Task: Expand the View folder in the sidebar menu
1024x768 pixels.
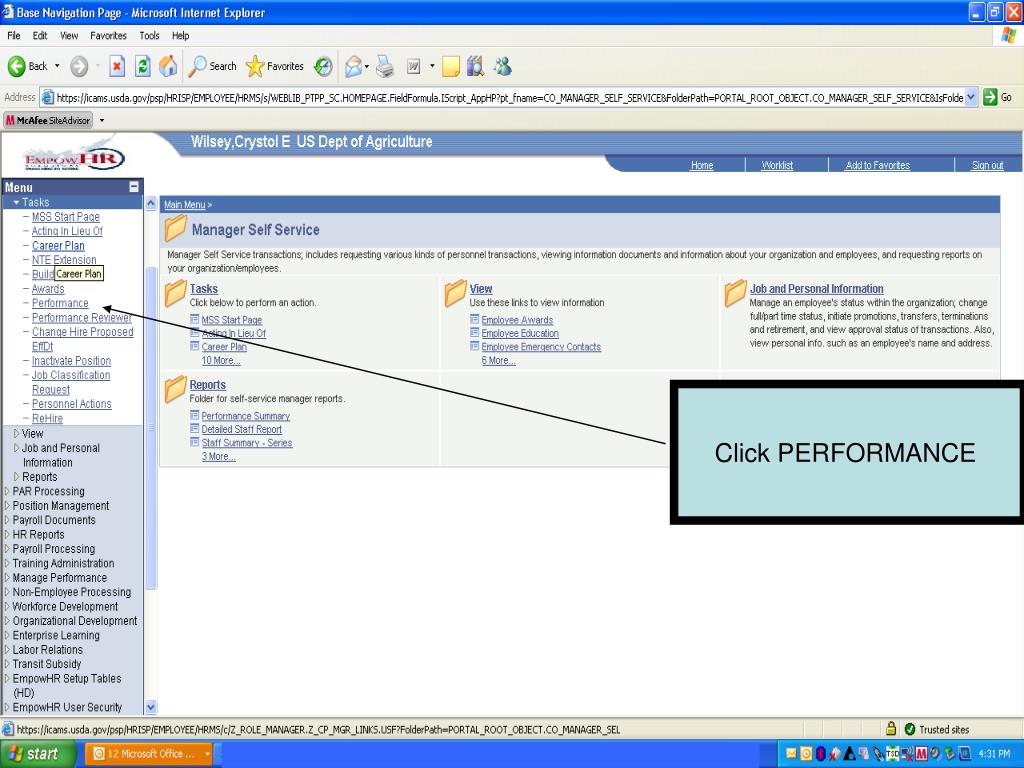Action: (16, 433)
